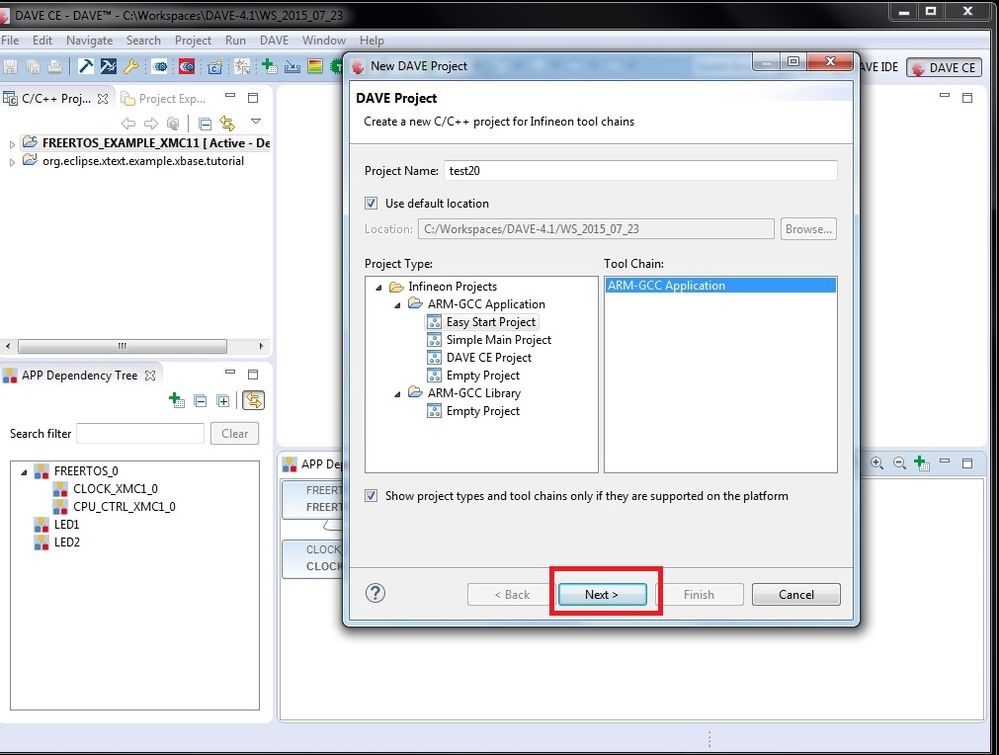Viewport: 999px width, 755px height.
Task: Click the yellow wrench toolbar icon
Action: pyautogui.click(x=131, y=66)
